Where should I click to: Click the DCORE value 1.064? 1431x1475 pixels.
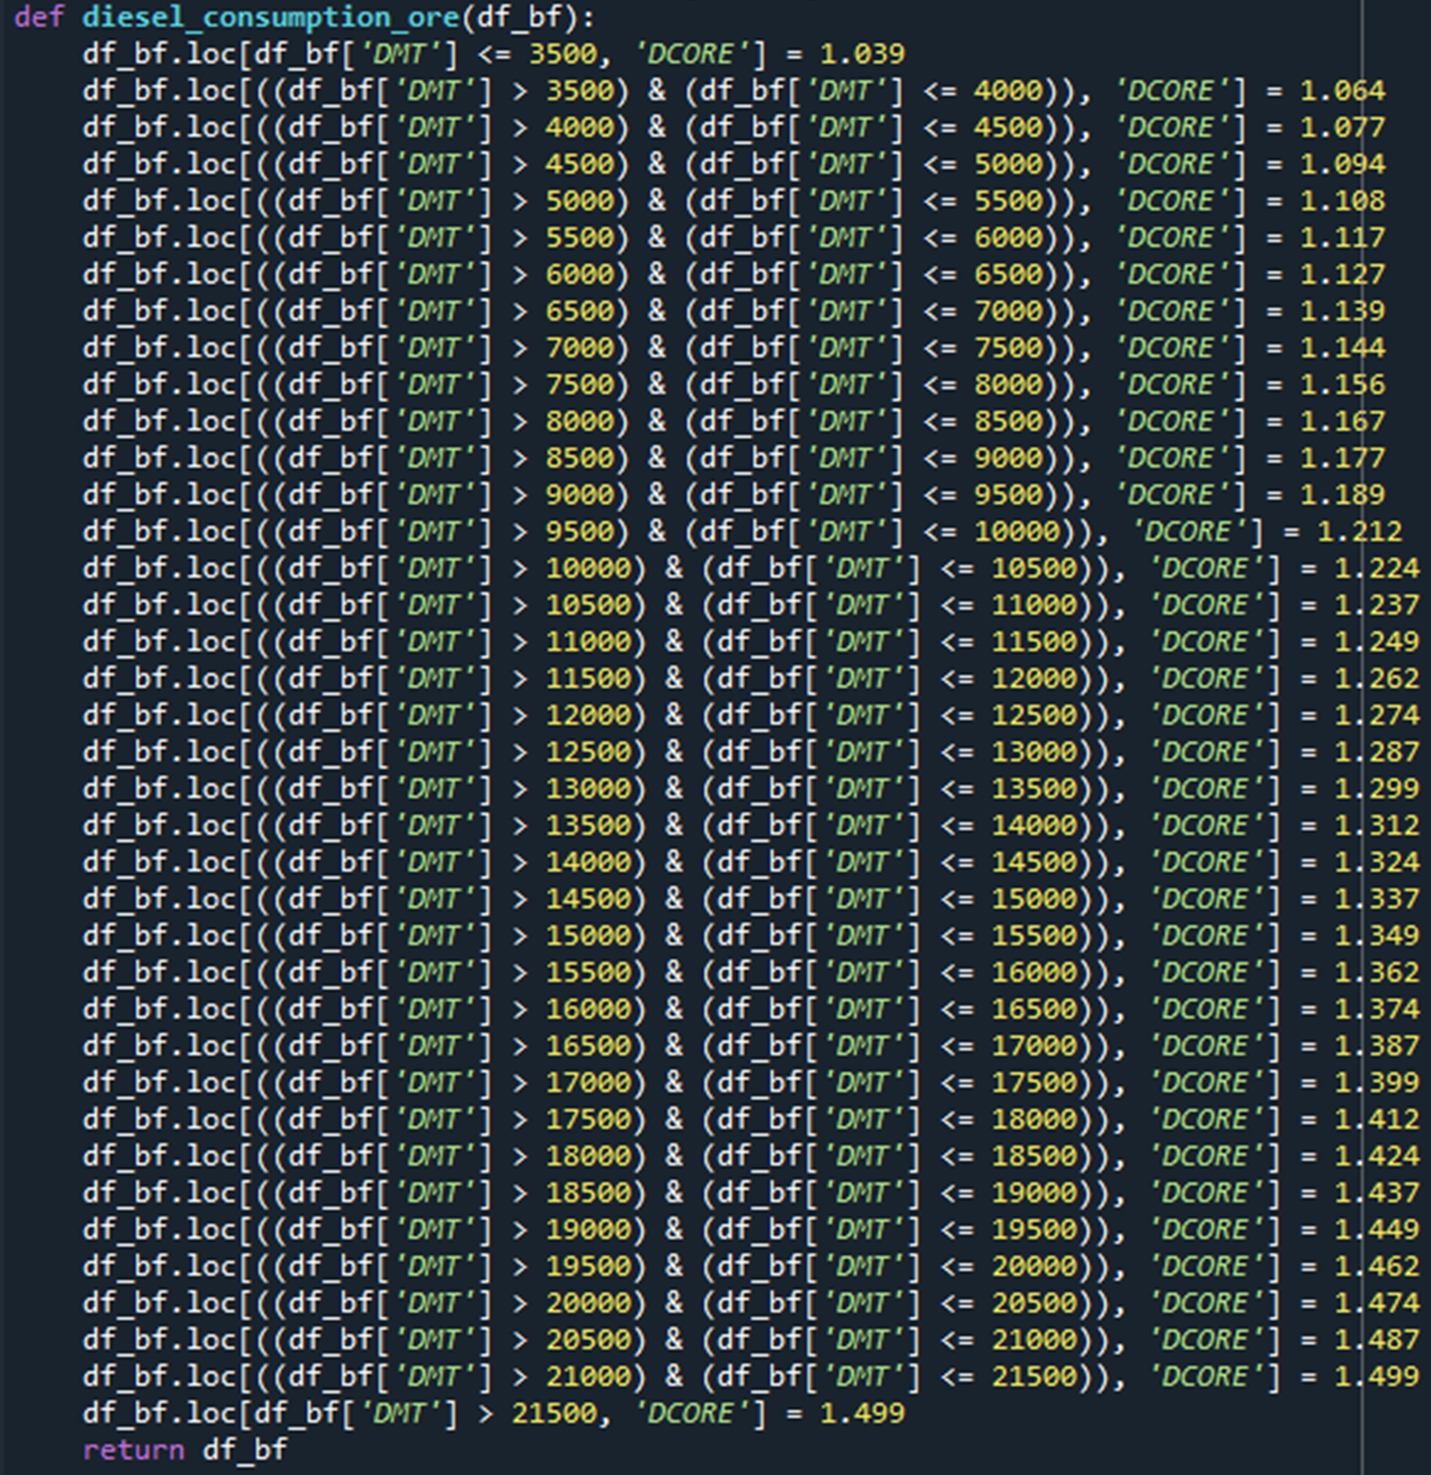click(1342, 91)
